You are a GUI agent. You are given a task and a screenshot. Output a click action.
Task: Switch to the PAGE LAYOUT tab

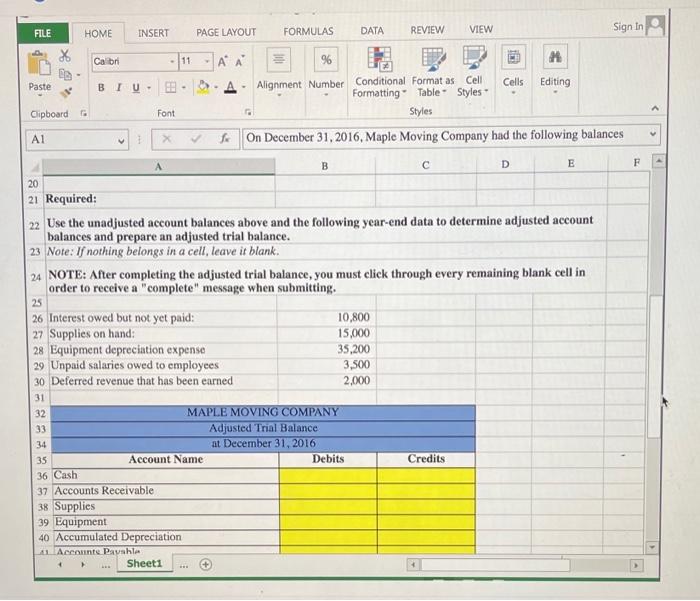226,32
